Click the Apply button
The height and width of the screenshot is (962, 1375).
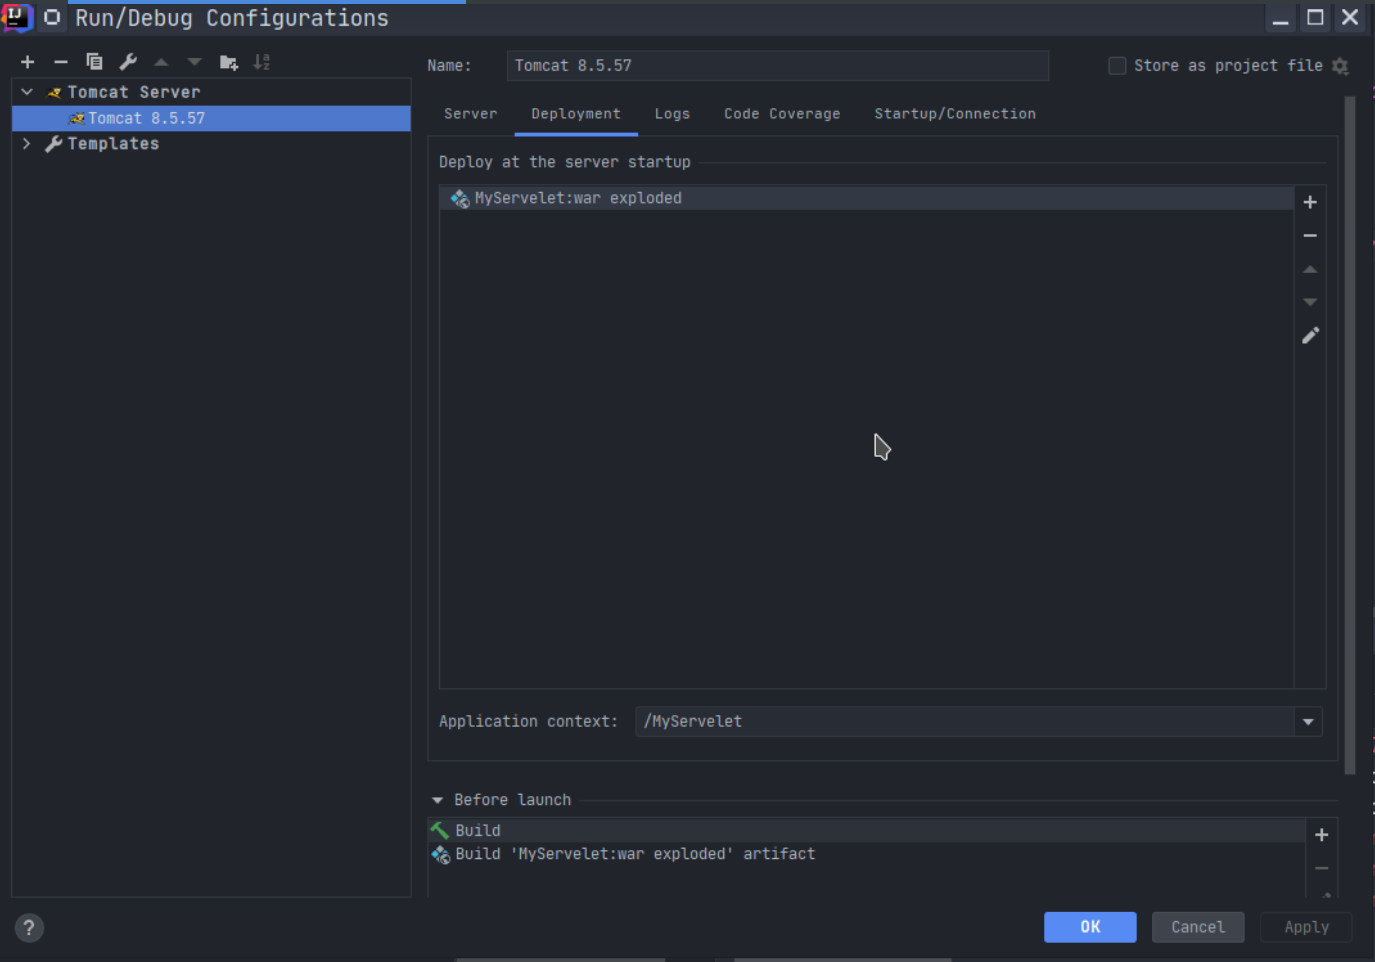tap(1306, 927)
